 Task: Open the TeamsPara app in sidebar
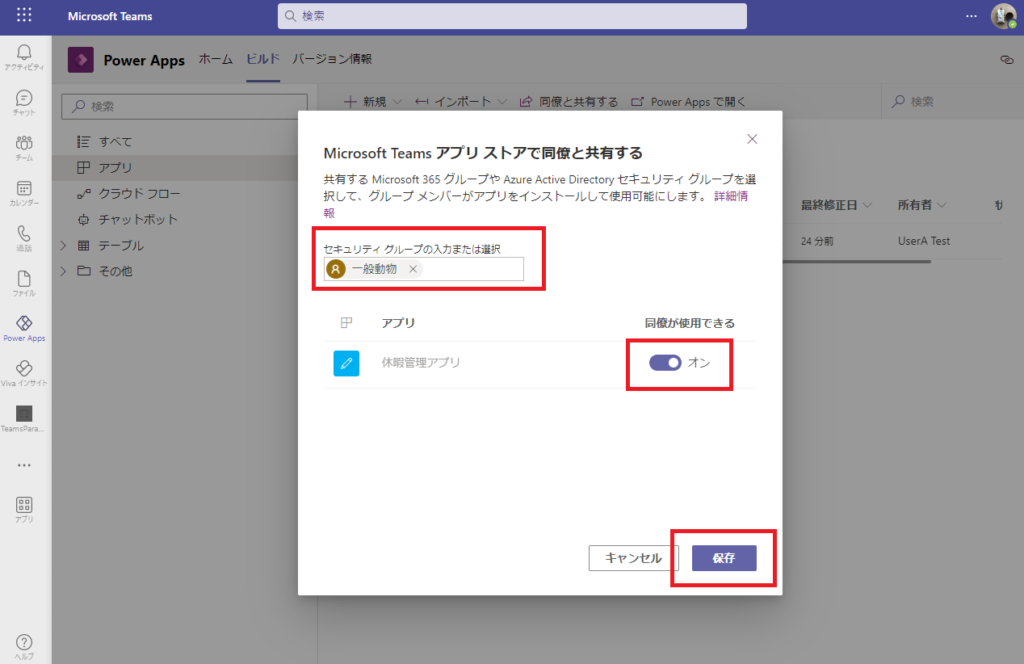(x=24, y=419)
